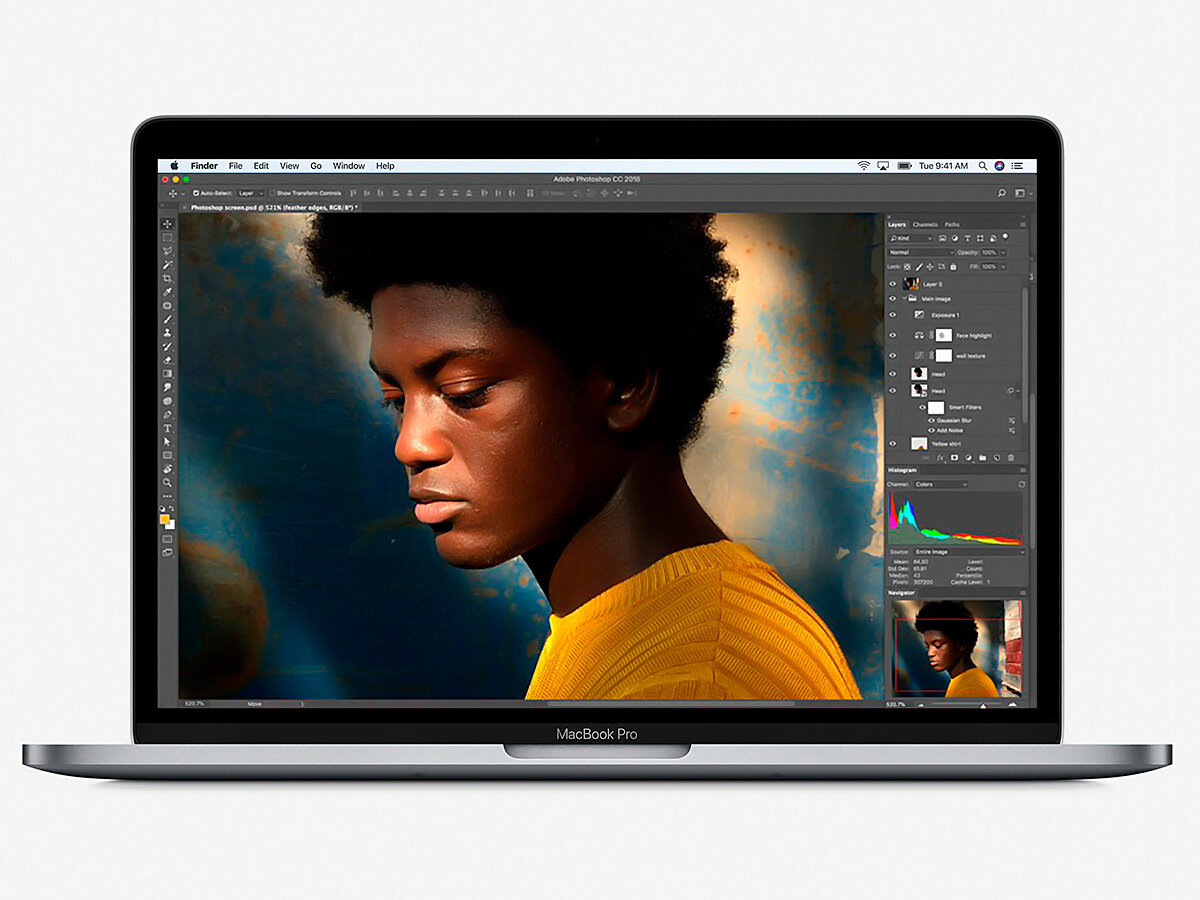The width and height of the screenshot is (1200, 900).
Task: Refresh histogram with uncached refresh icon
Action: [1021, 484]
